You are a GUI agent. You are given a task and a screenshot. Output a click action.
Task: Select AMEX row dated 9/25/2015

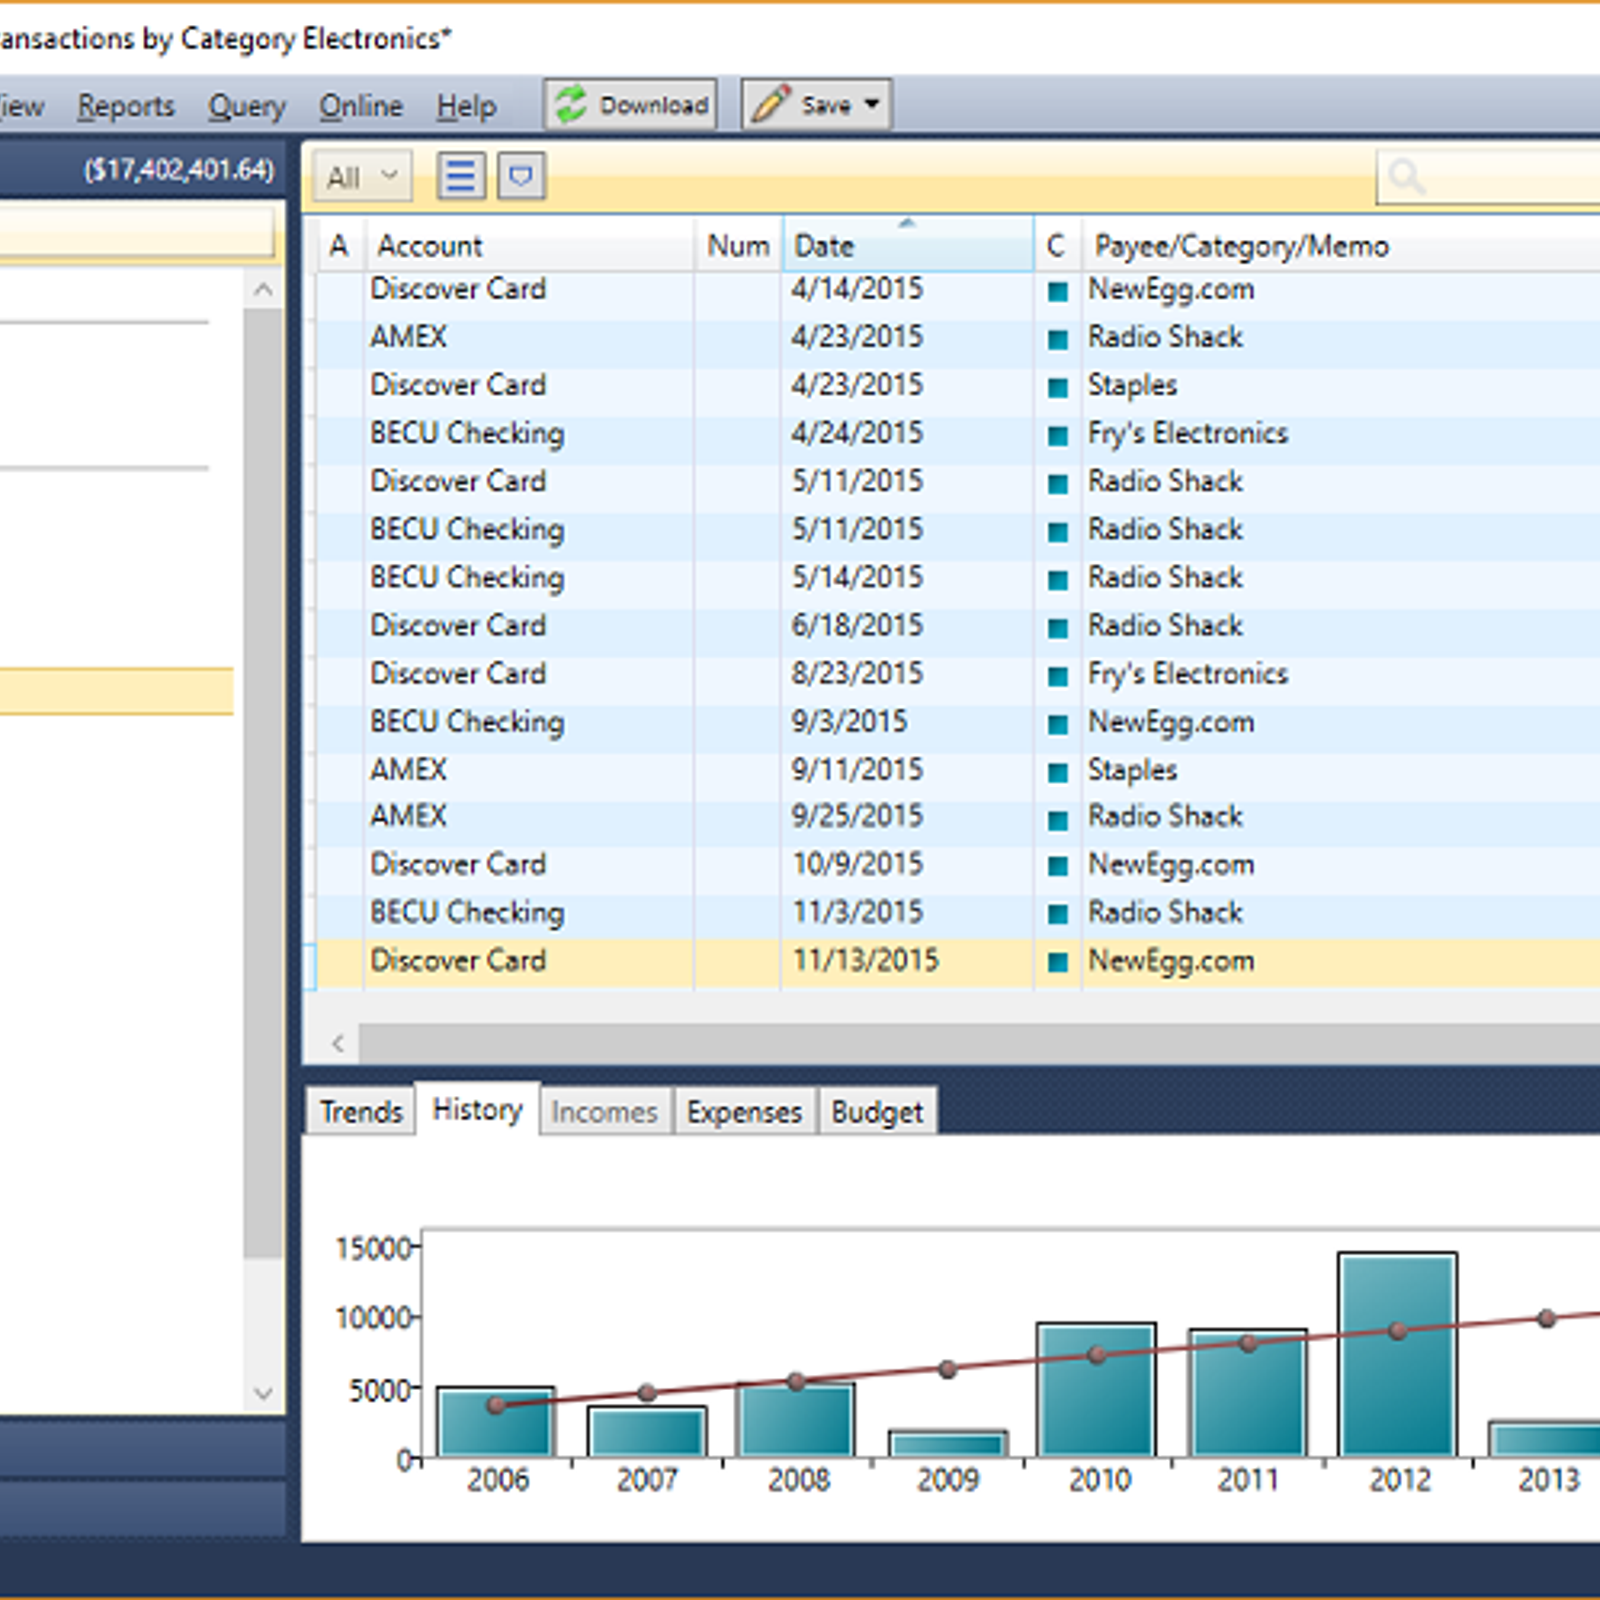[x=958, y=816]
